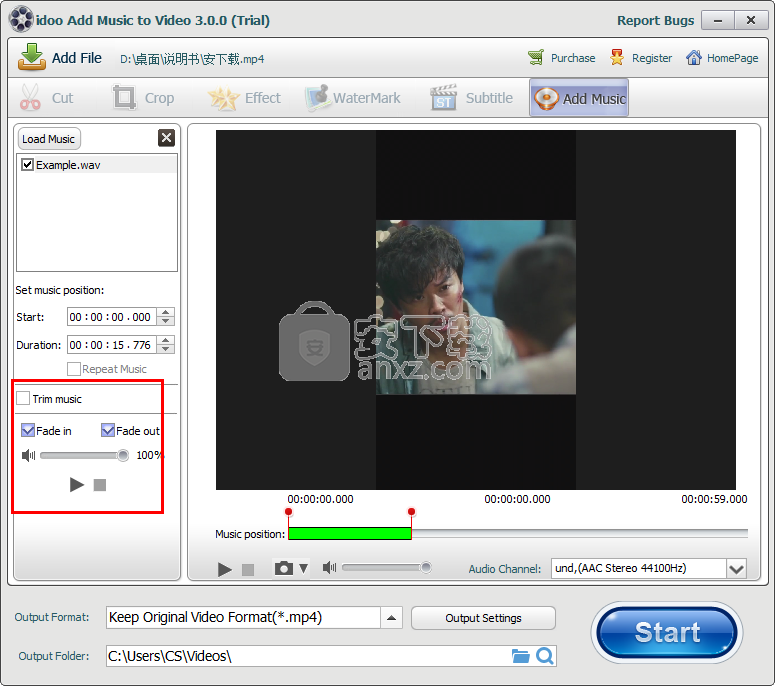This screenshot has height=686, width=775.
Task: Click the idoo film reel app icon
Action: [21, 20]
